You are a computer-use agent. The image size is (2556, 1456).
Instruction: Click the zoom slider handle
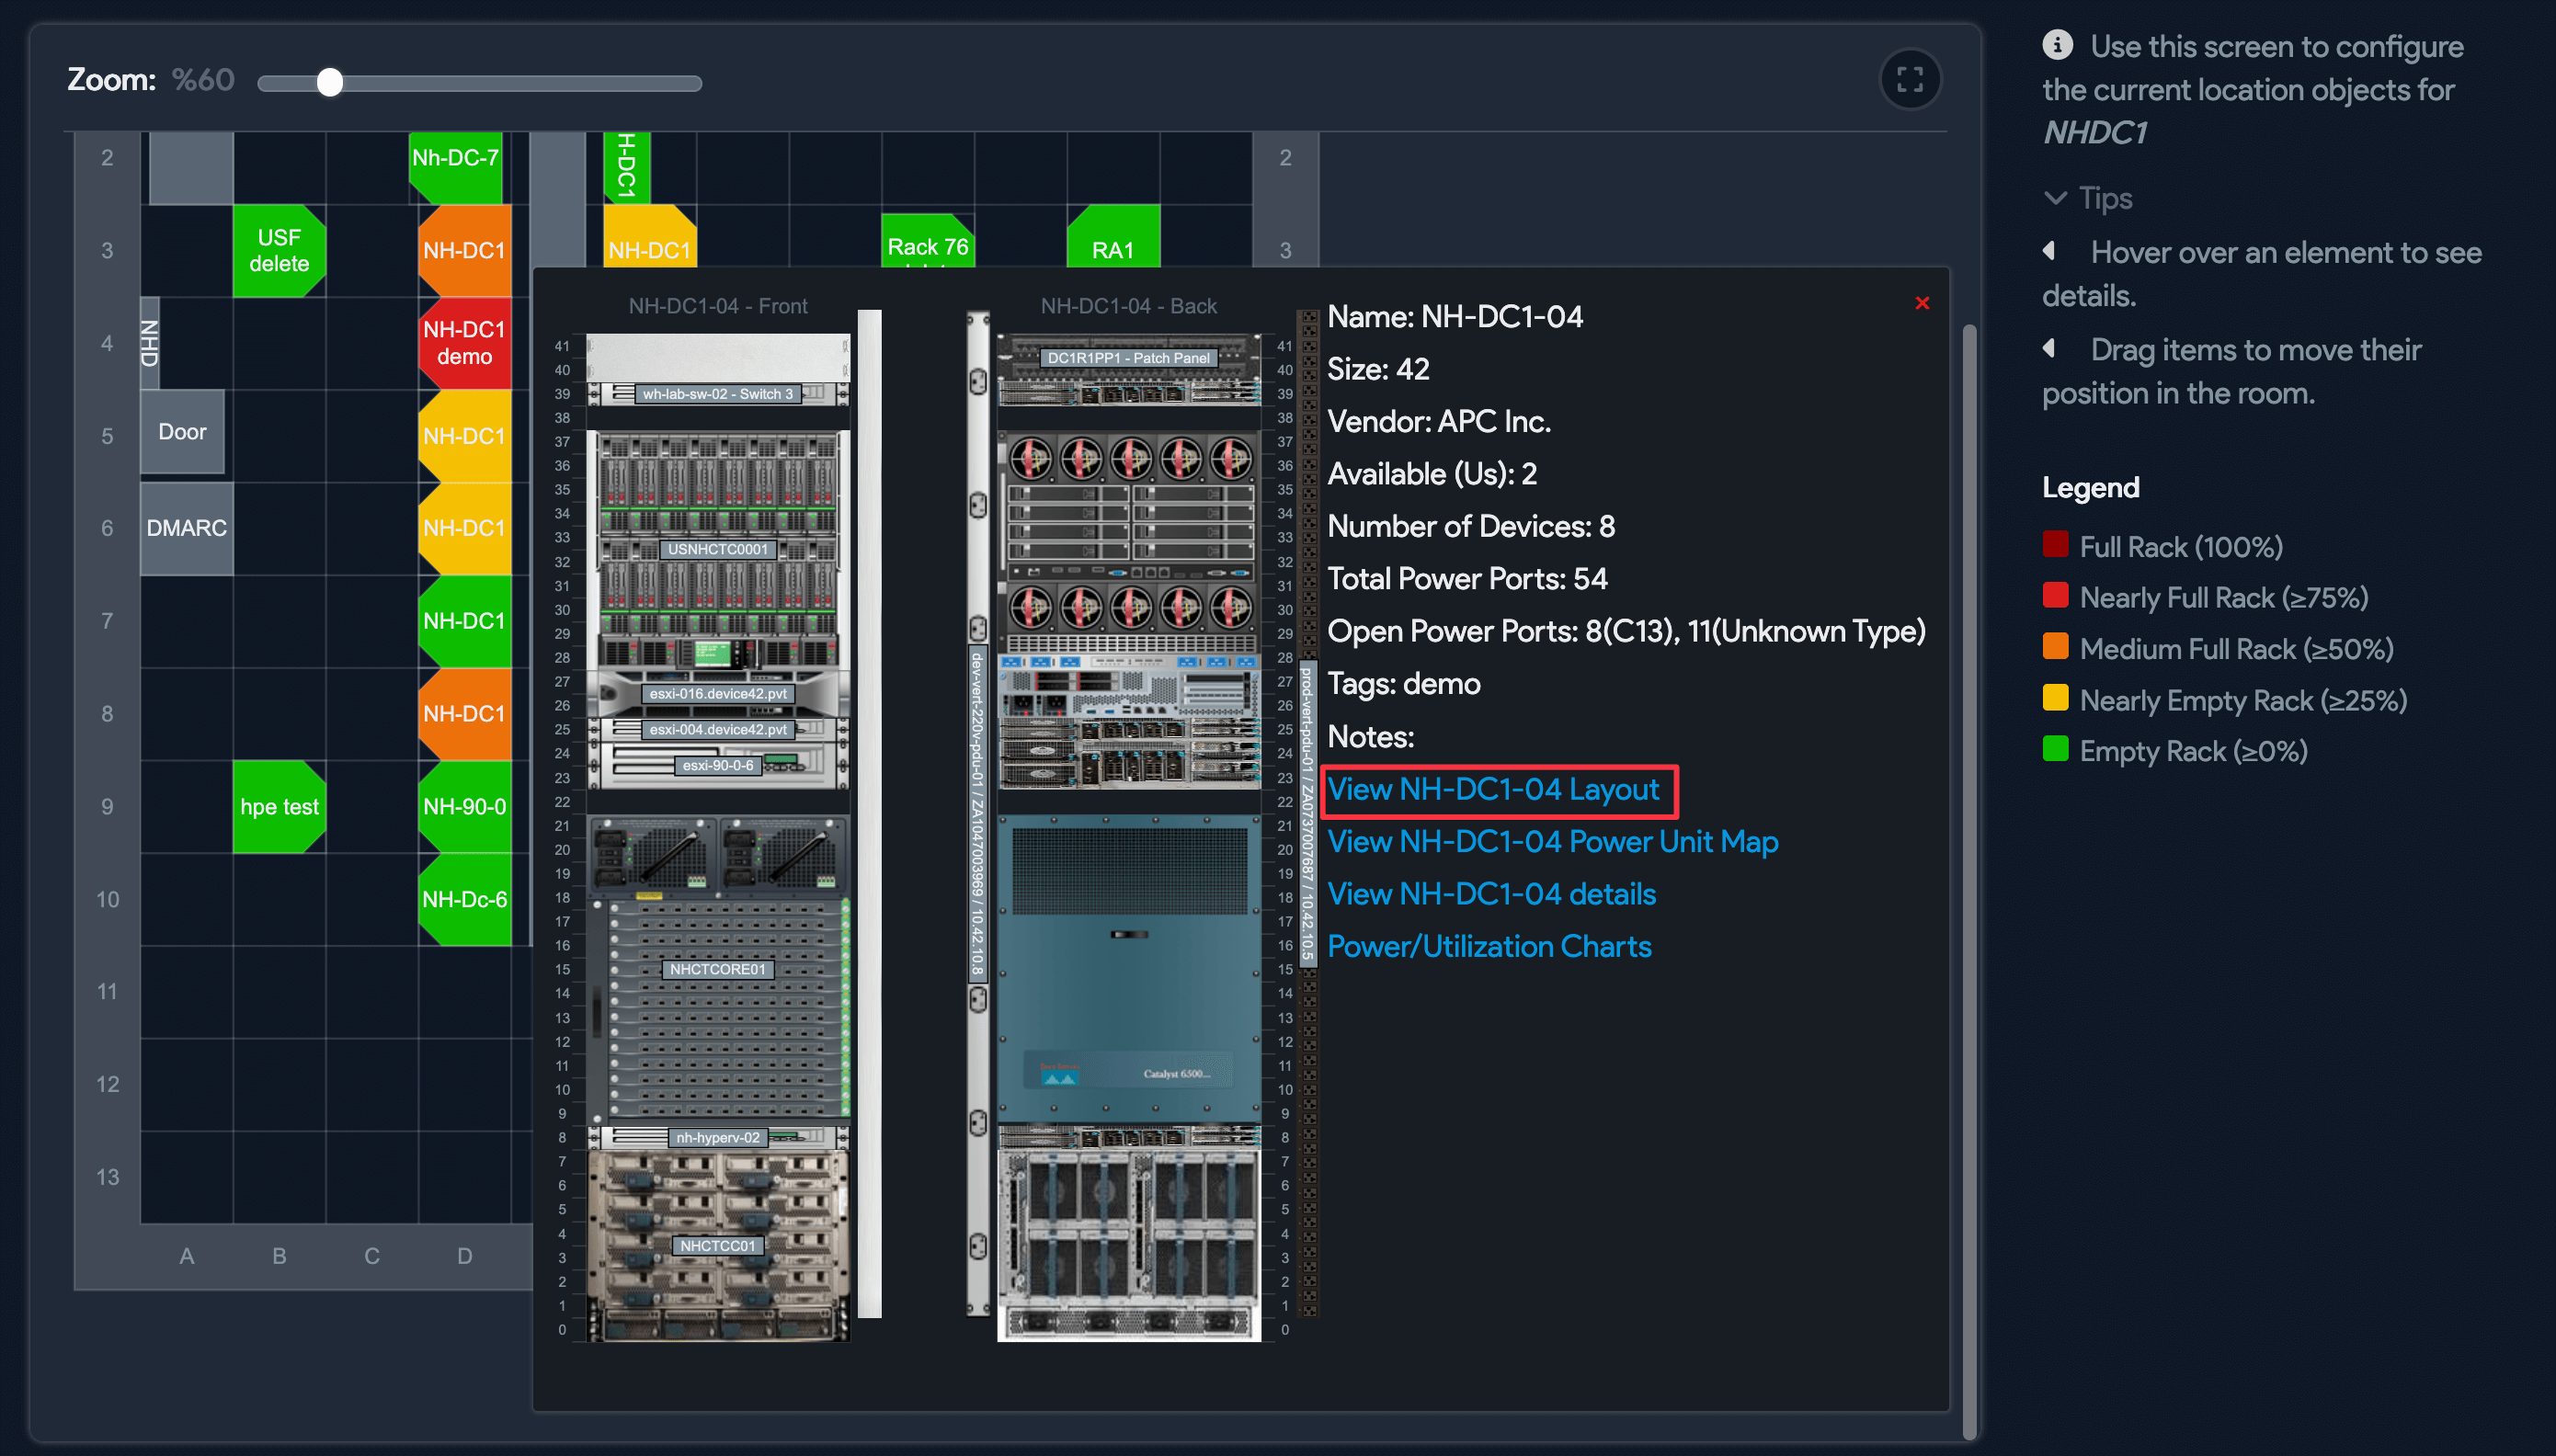click(331, 83)
